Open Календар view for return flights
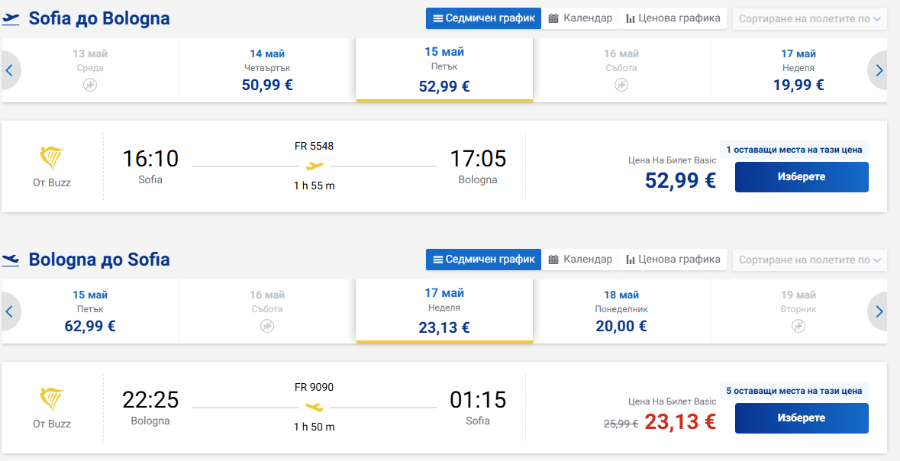Screen dimensions: 900x461 point(580,259)
